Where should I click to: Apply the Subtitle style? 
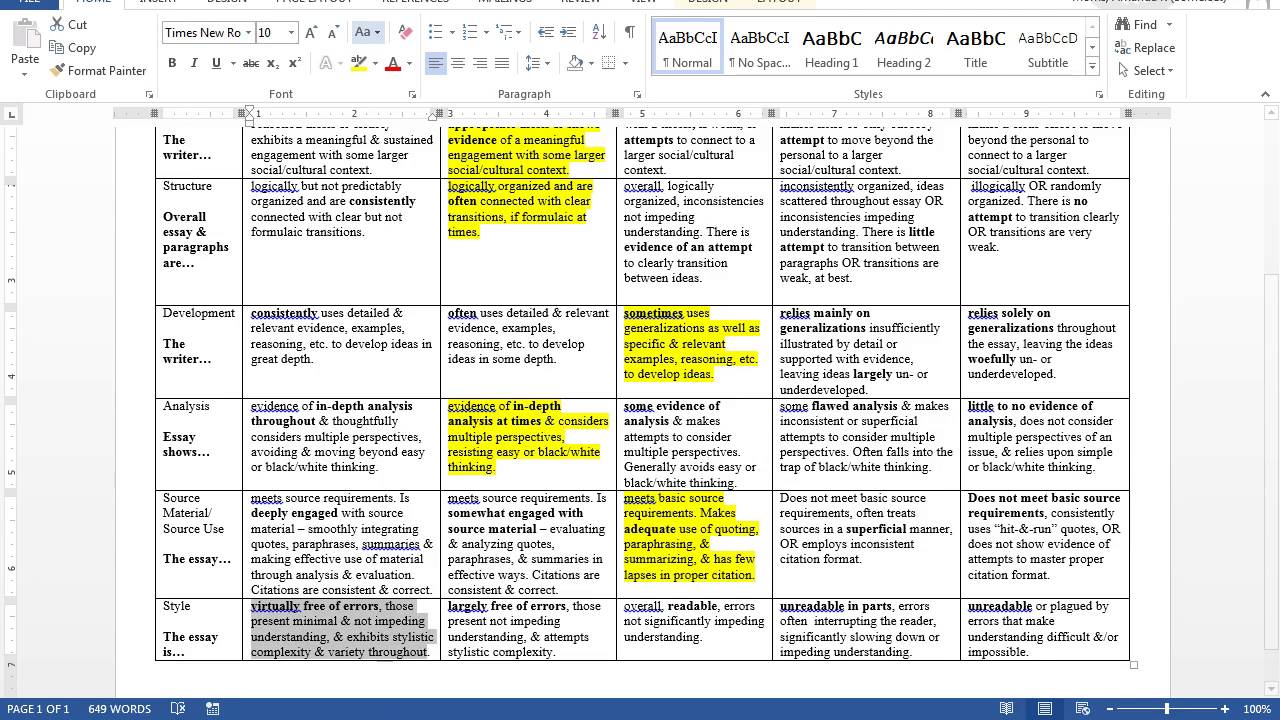coord(1048,47)
